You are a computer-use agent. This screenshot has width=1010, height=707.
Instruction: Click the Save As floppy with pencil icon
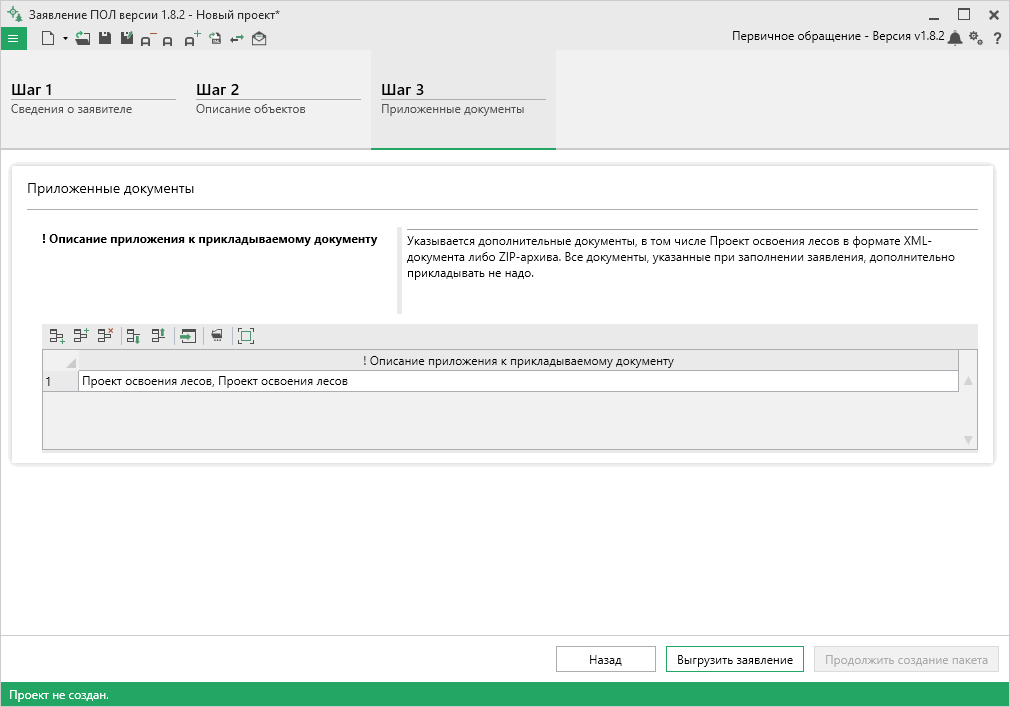pos(126,39)
